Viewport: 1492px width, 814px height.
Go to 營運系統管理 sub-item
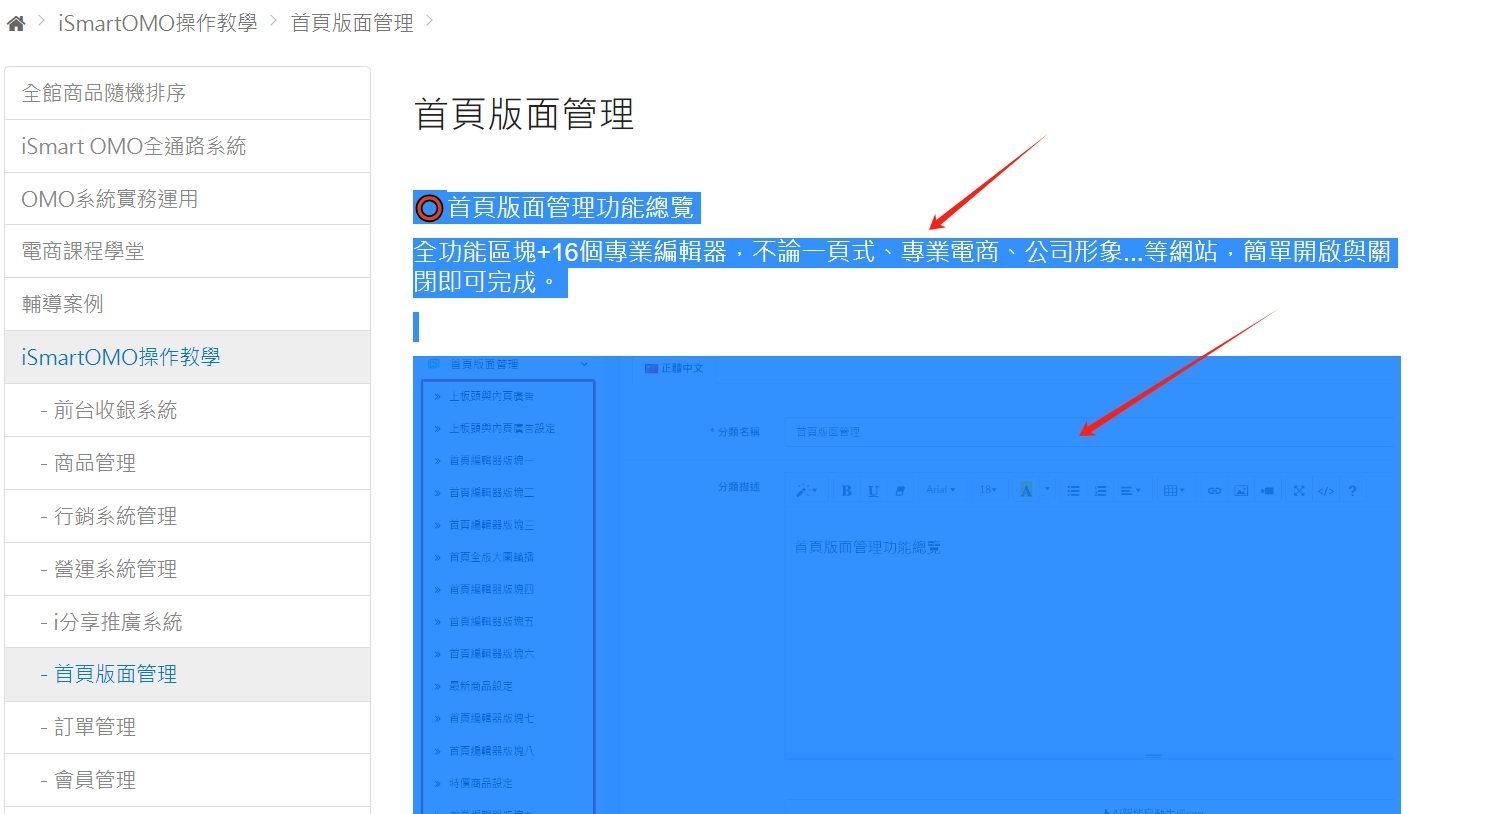187,569
